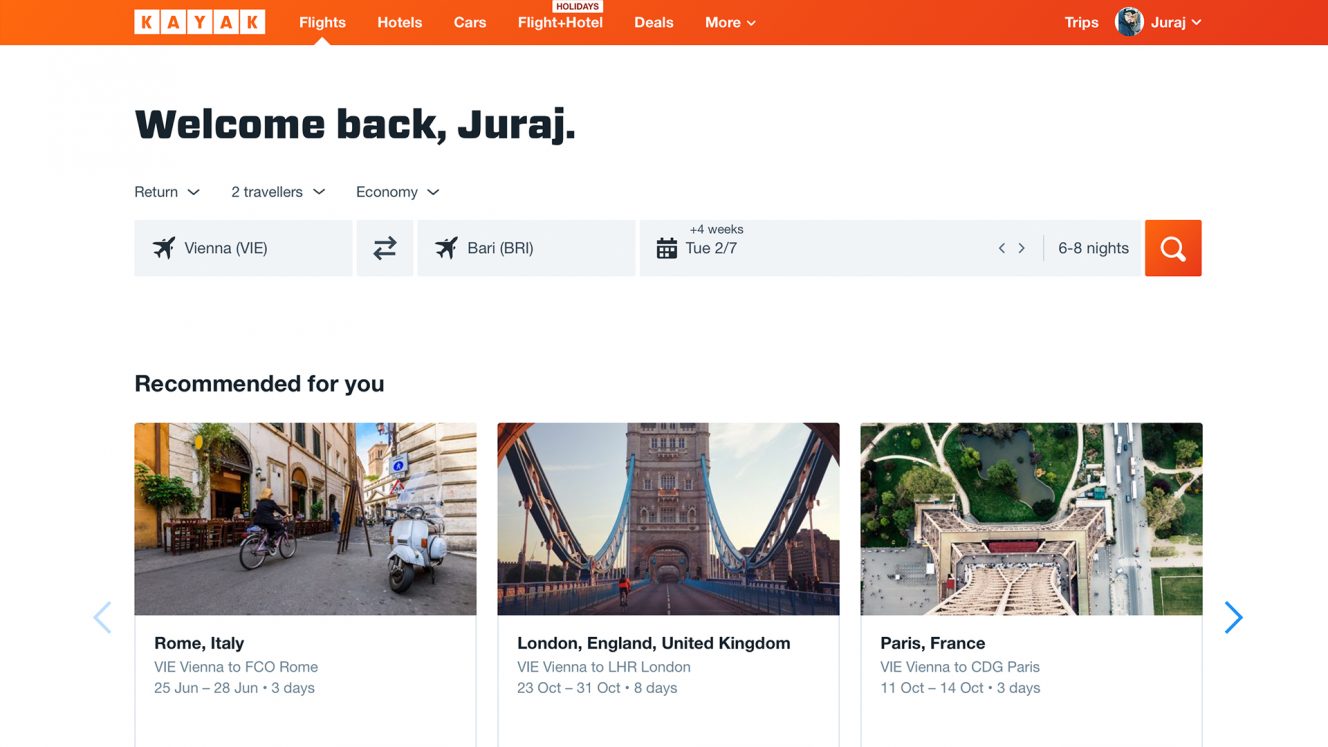Viewport: 1328px width, 747px height.
Task: Open the London Tower Bridge photo
Action: point(668,519)
